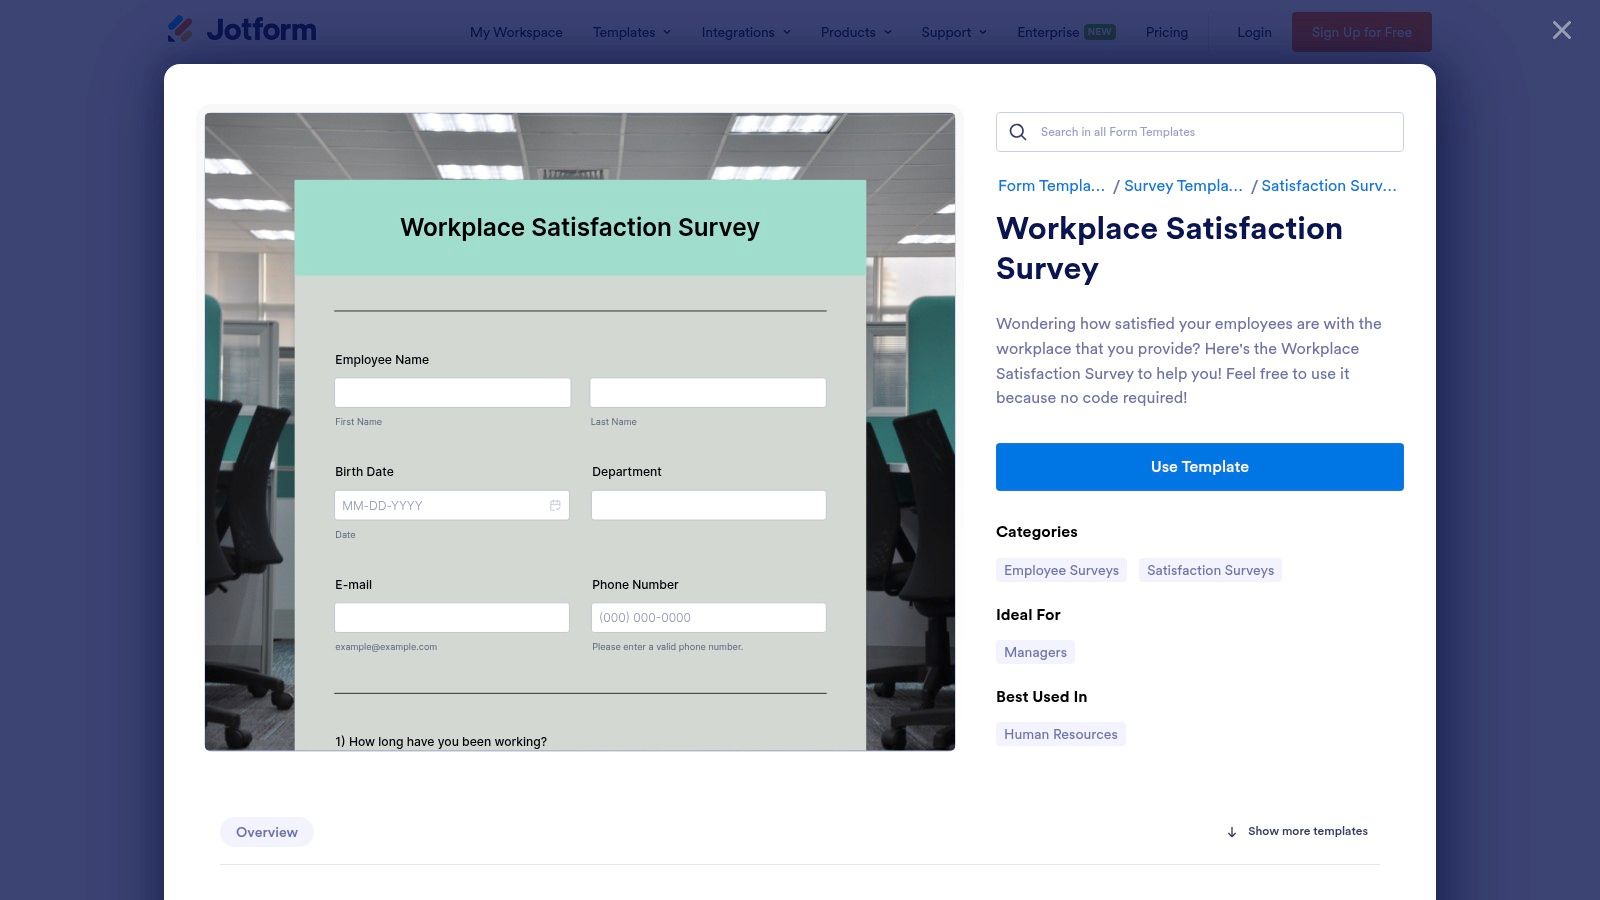Close the template preview modal

1562,30
